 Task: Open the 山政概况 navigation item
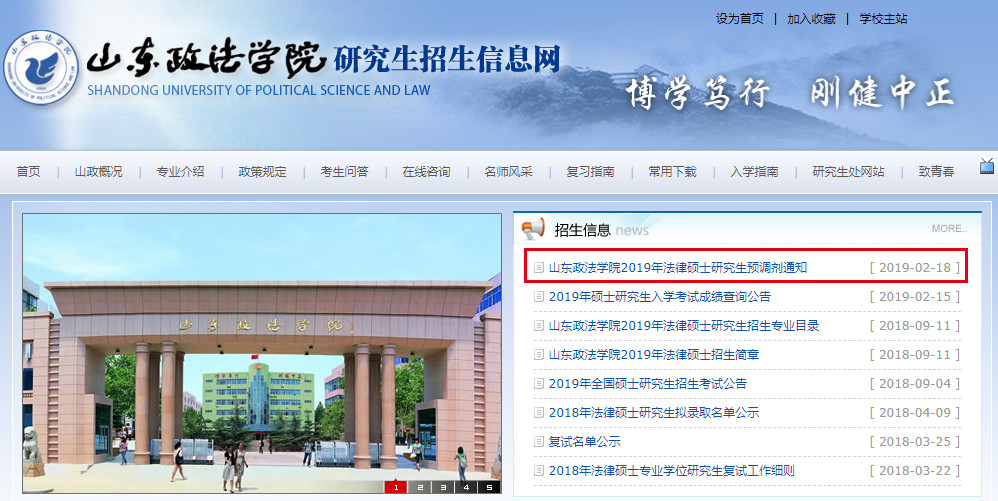pyautogui.click(x=99, y=171)
